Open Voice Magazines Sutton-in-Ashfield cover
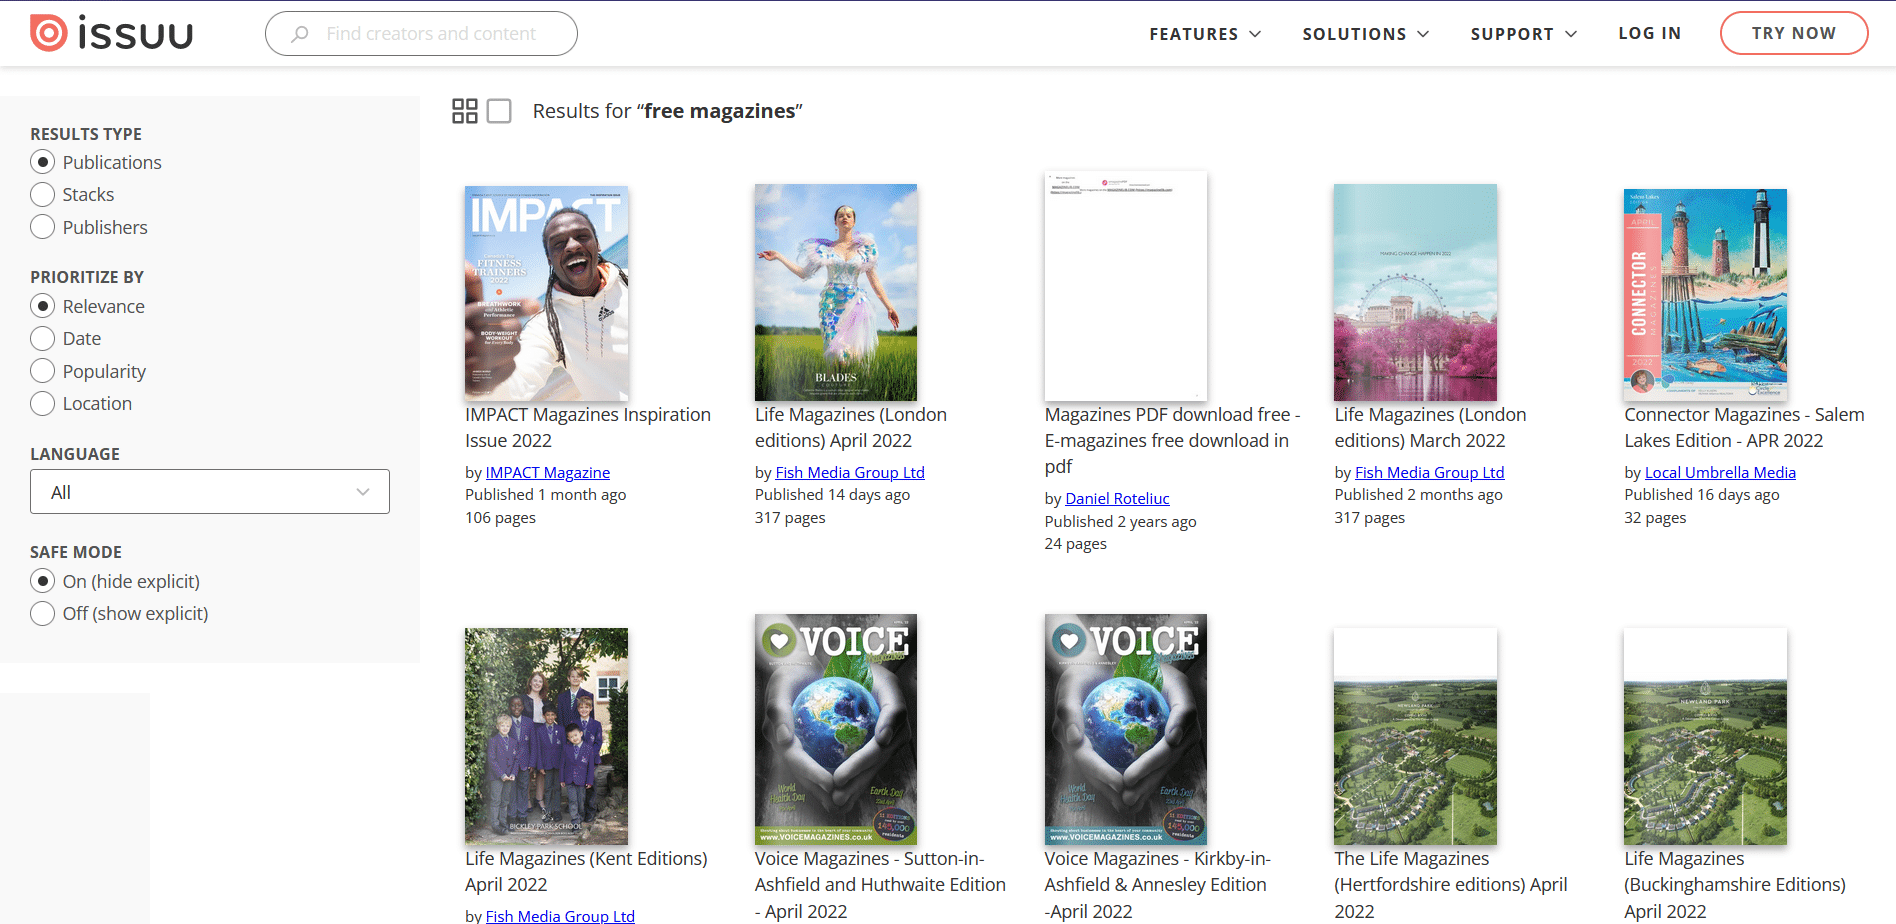Image resolution: width=1896 pixels, height=924 pixels. click(836, 729)
